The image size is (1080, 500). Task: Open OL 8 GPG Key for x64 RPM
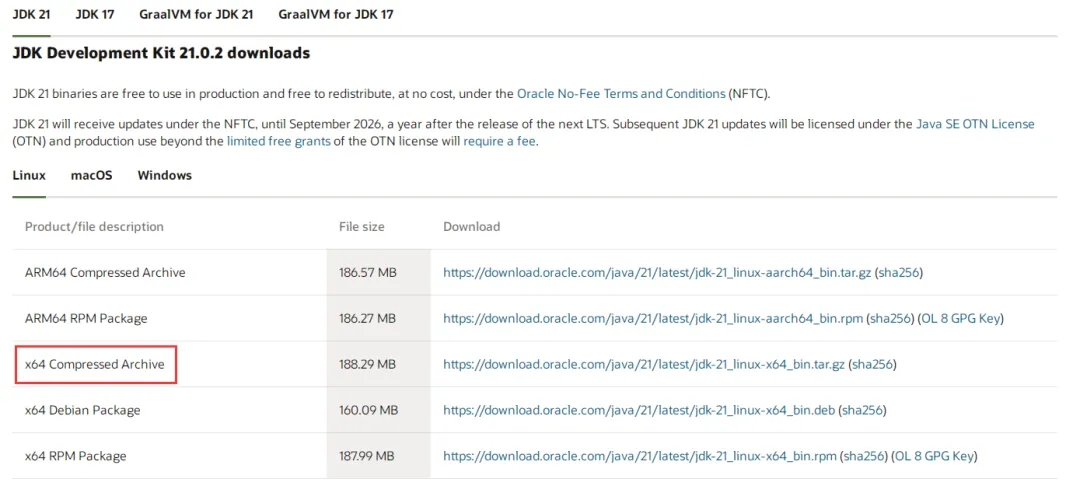(x=934, y=456)
